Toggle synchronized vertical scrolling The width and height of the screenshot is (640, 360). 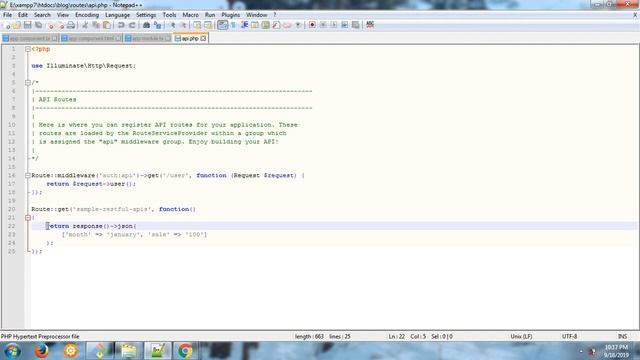197,25
